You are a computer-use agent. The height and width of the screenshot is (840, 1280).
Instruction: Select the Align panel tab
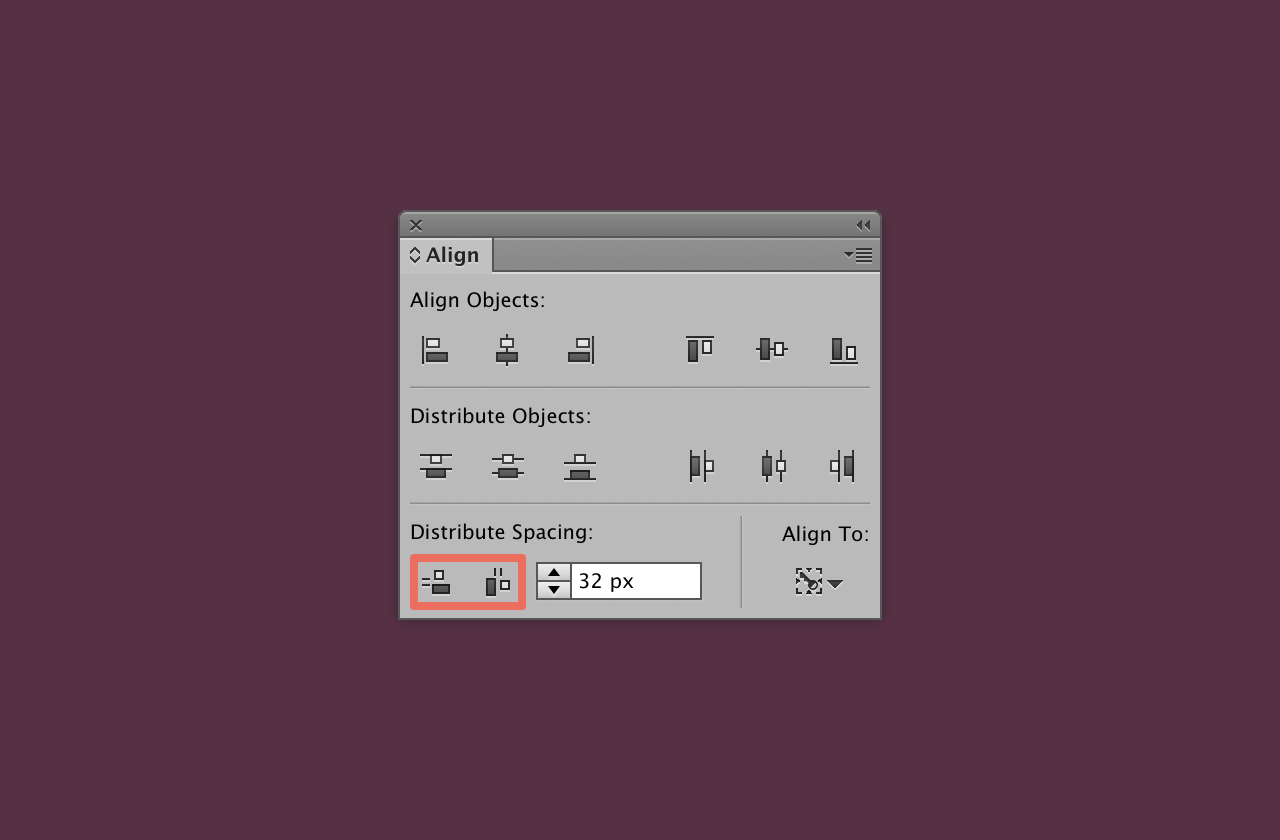[x=446, y=255]
